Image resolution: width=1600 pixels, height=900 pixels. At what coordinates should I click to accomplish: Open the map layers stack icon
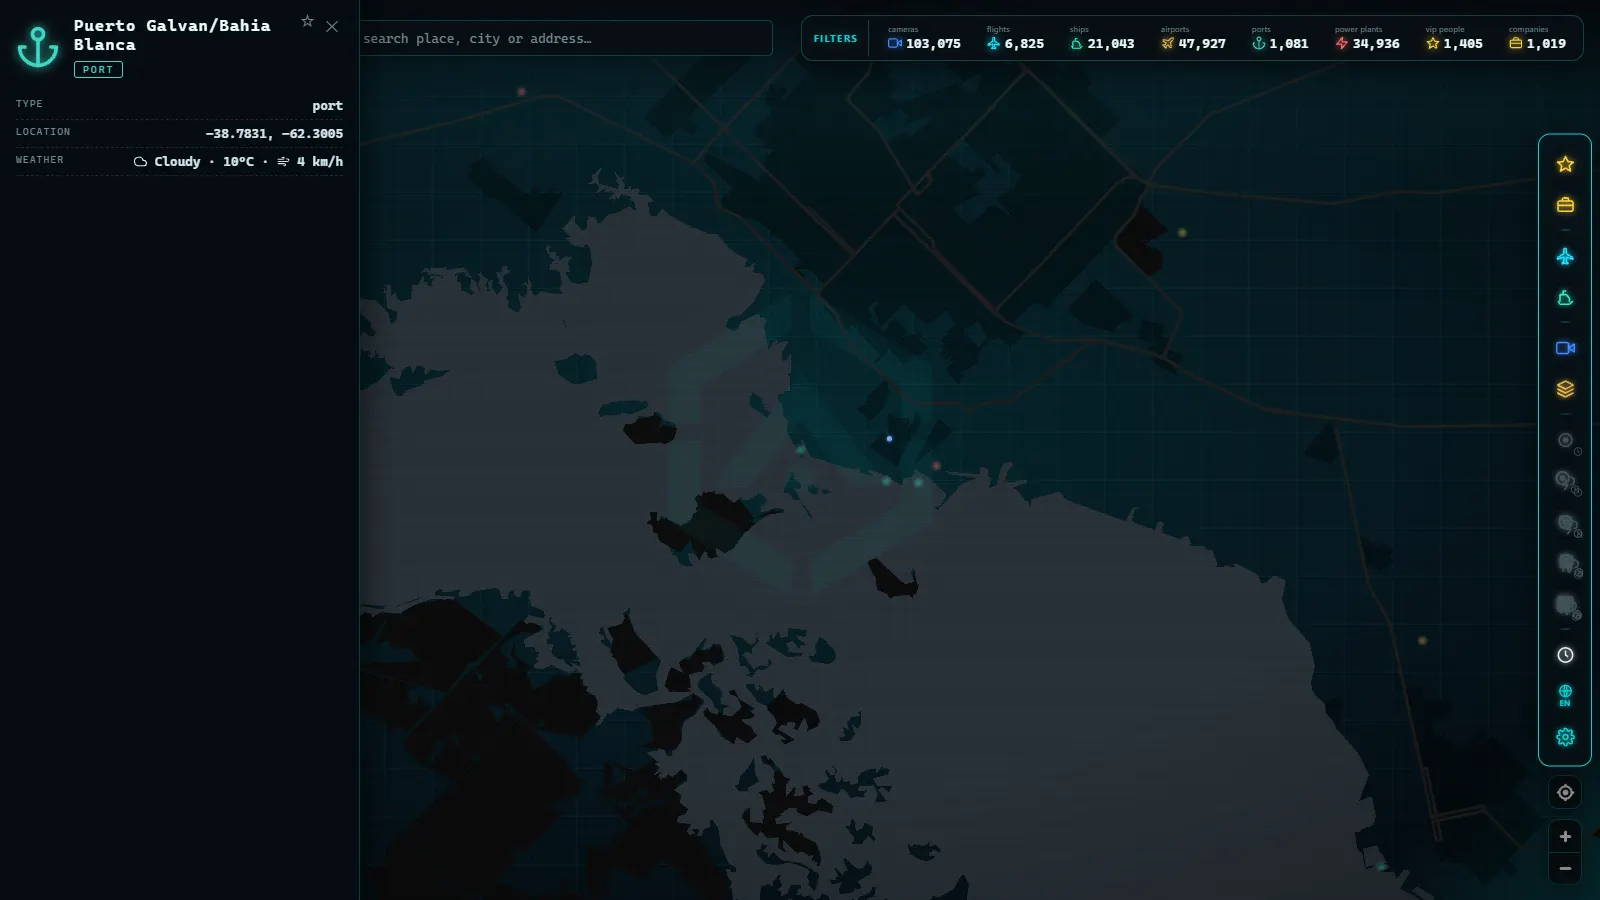coord(1565,389)
